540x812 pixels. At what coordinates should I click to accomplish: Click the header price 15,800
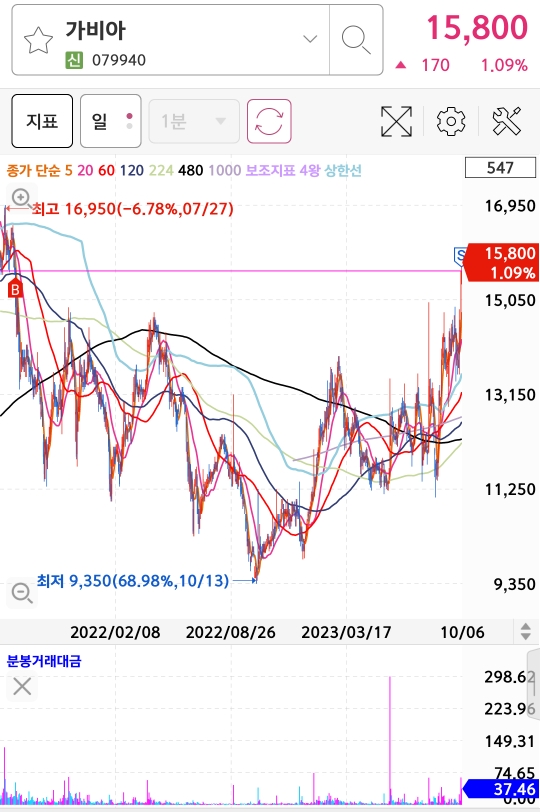(x=477, y=27)
